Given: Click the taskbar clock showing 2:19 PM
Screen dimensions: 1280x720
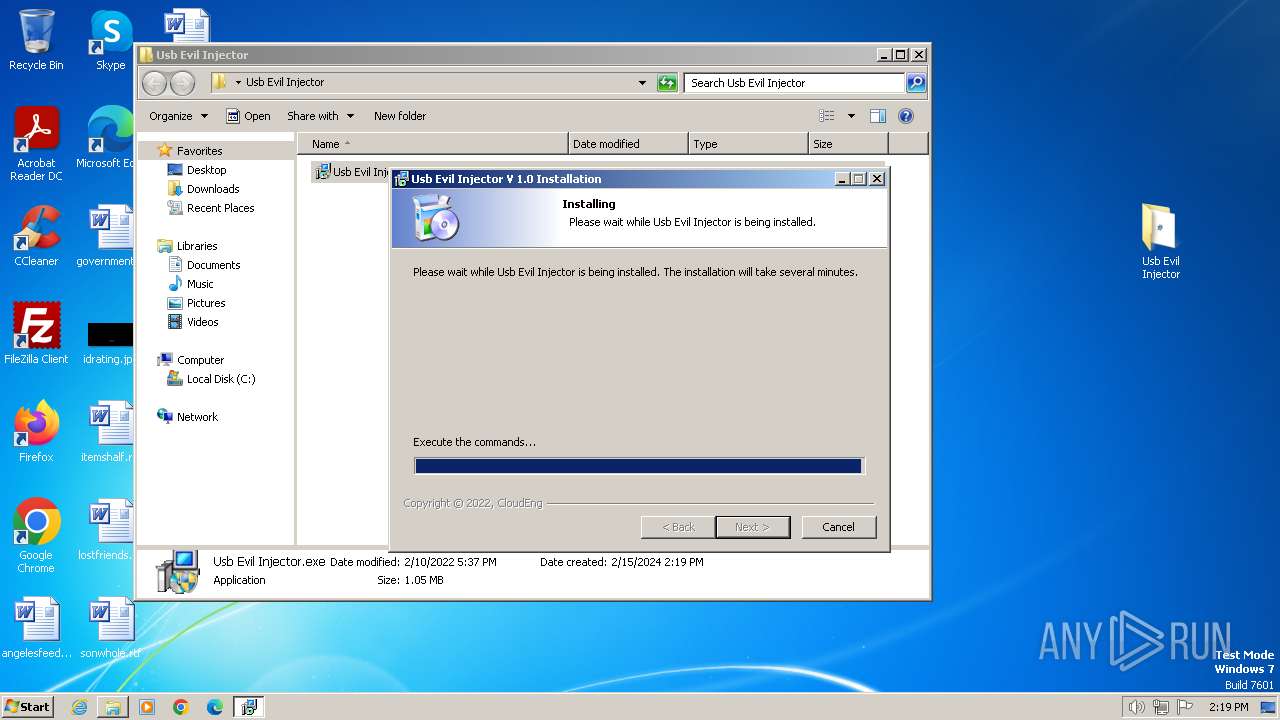Looking at the screenshot, I should pyautogui.click(x=1228, y=707).
